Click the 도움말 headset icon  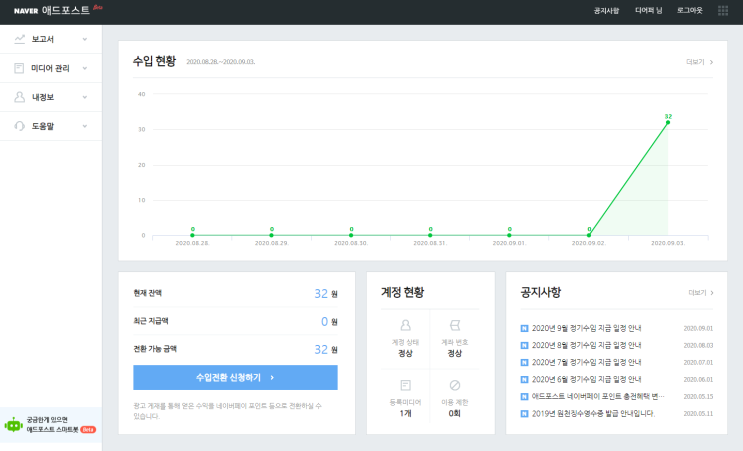point(19,126)
